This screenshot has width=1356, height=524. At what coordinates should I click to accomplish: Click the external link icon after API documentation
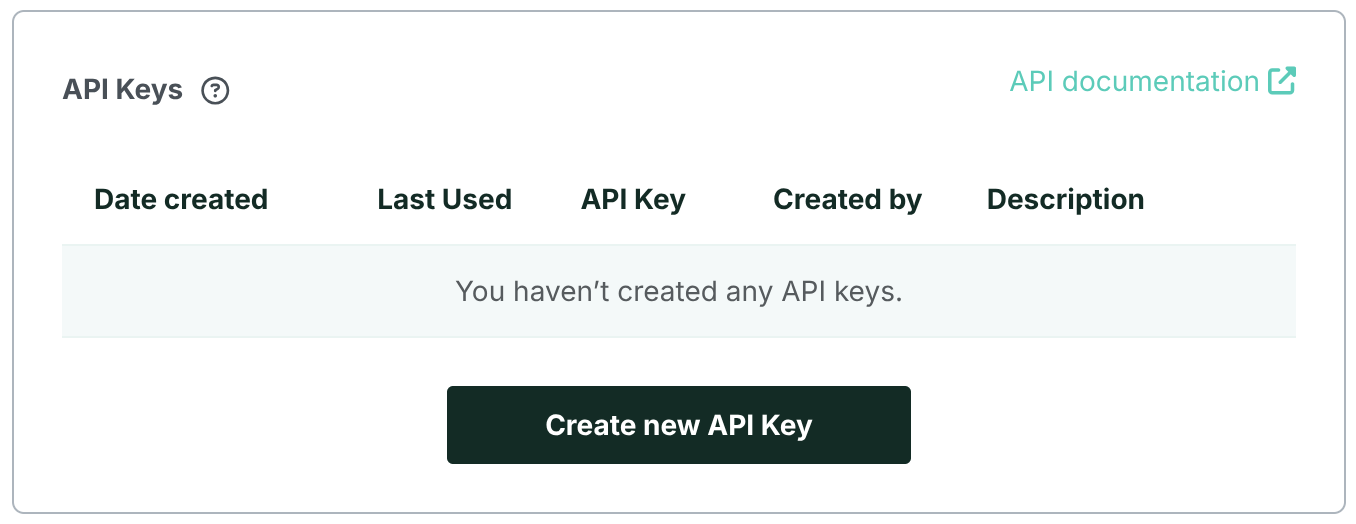[1282, 81]
